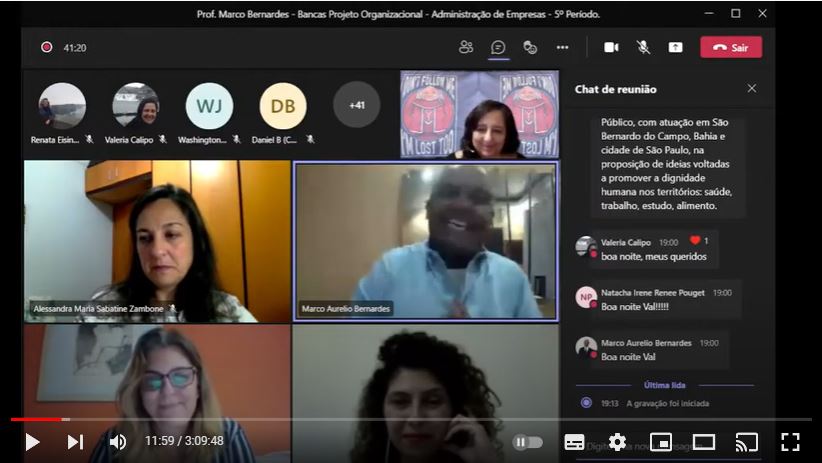This screenshot has height=463, width=822.
Task: Click the 41:20 meeting timer
Action: pyautogui.click(x=75, y=48)
